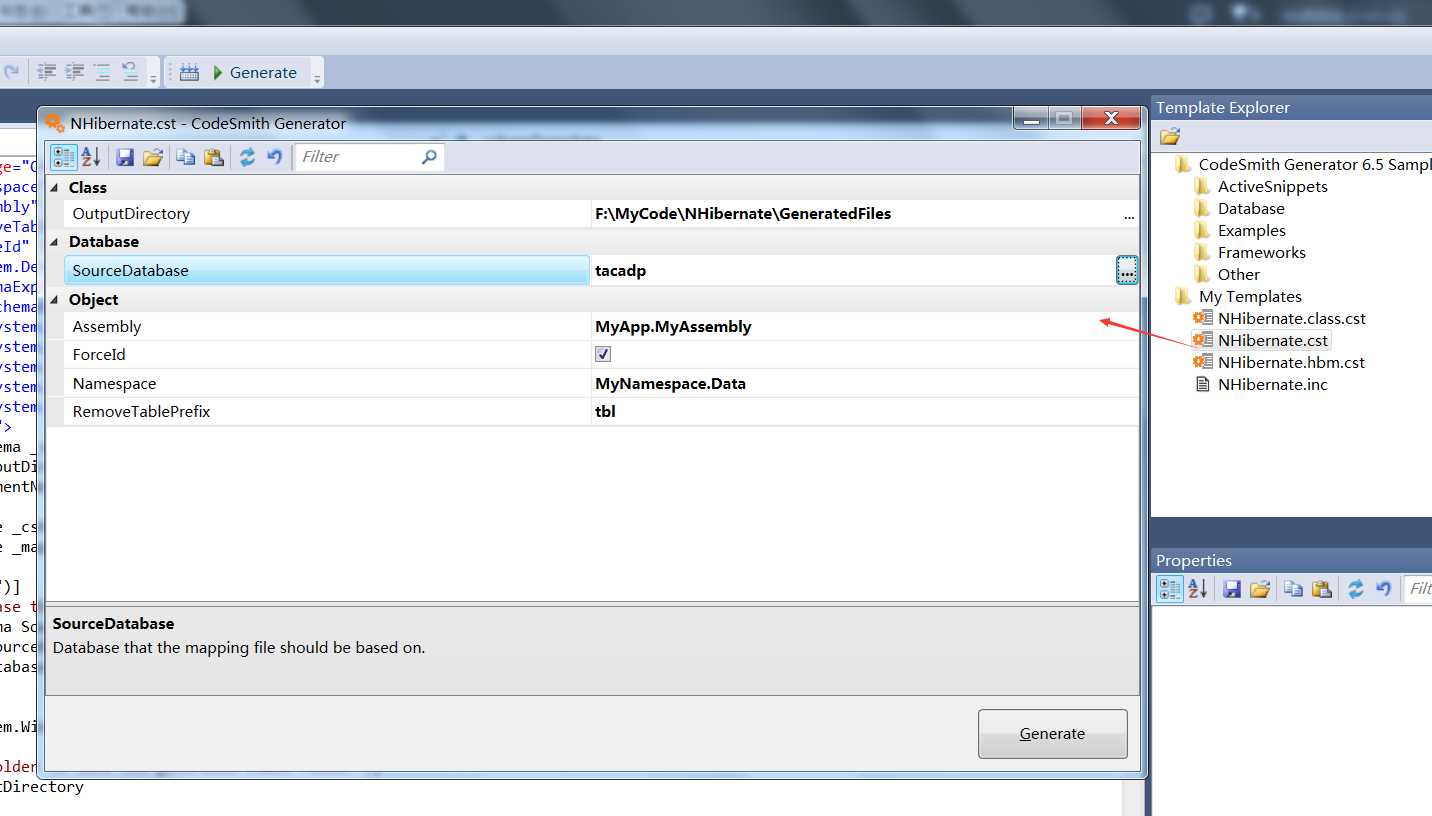Sort Properties panel alphabetically

[1198, 589]
